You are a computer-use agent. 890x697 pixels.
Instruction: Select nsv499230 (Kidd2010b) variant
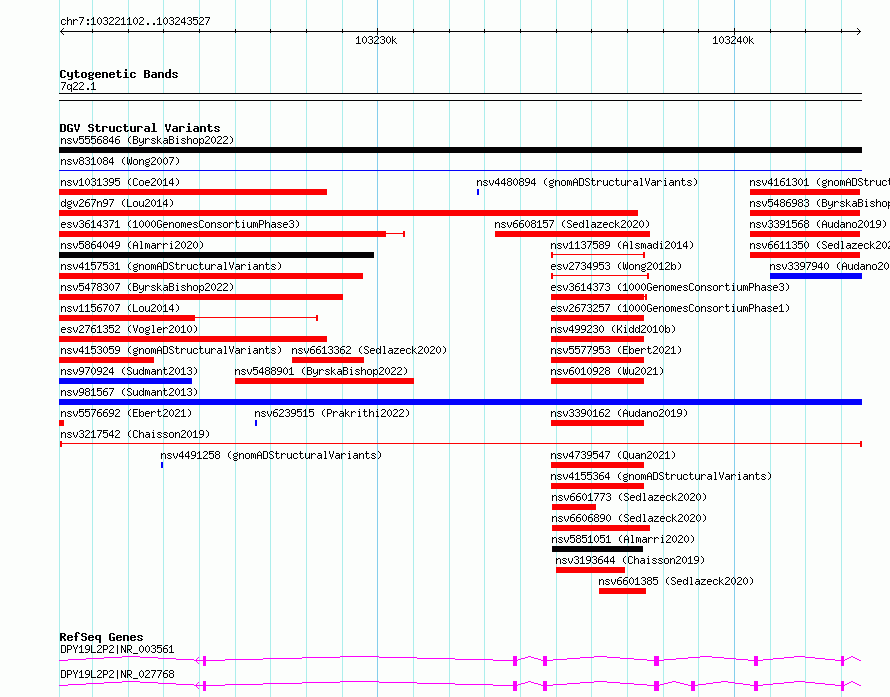pyautogui.click(x=613, y=329)
